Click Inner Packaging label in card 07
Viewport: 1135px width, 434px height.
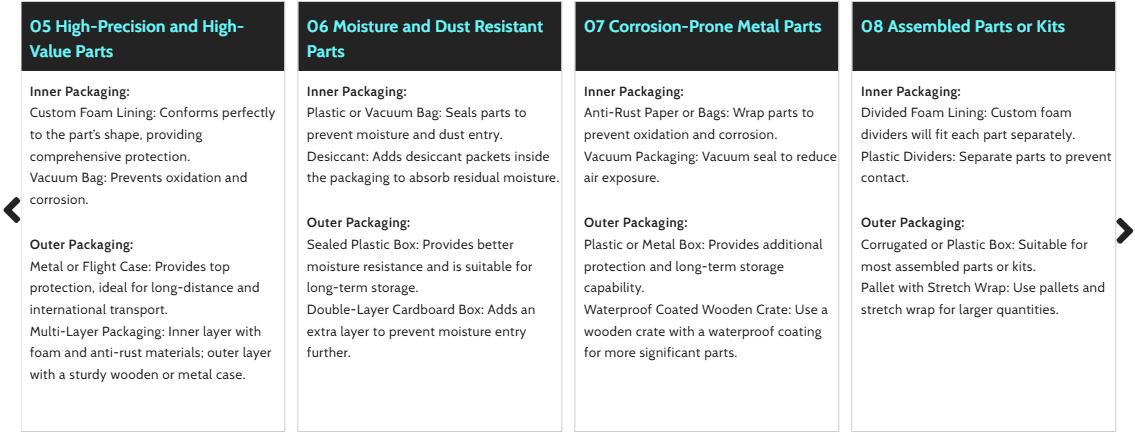pos(634,91)
